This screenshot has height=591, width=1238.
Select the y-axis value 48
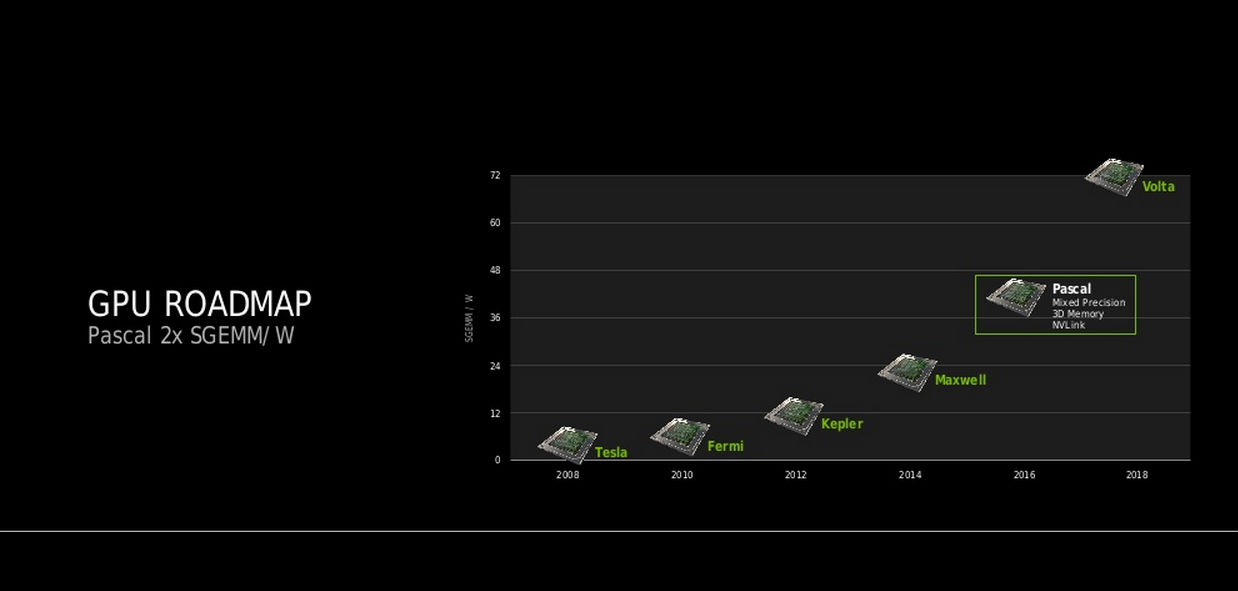coord(495,271)
